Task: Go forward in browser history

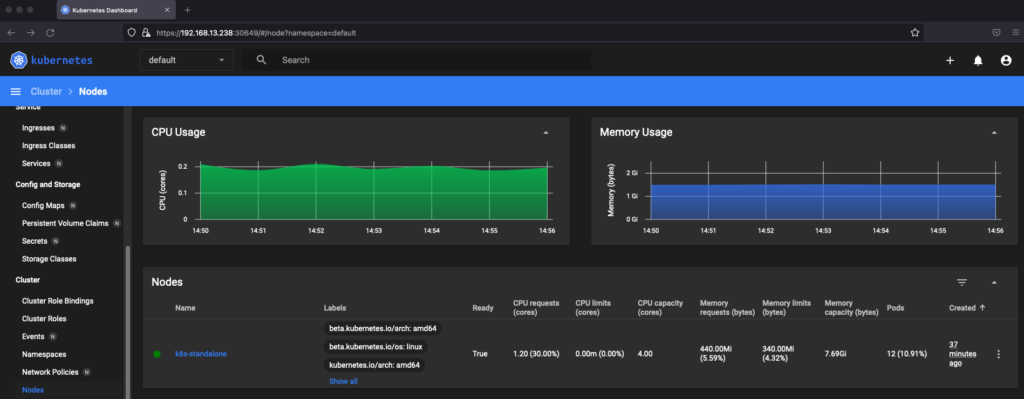Action: 30,33
